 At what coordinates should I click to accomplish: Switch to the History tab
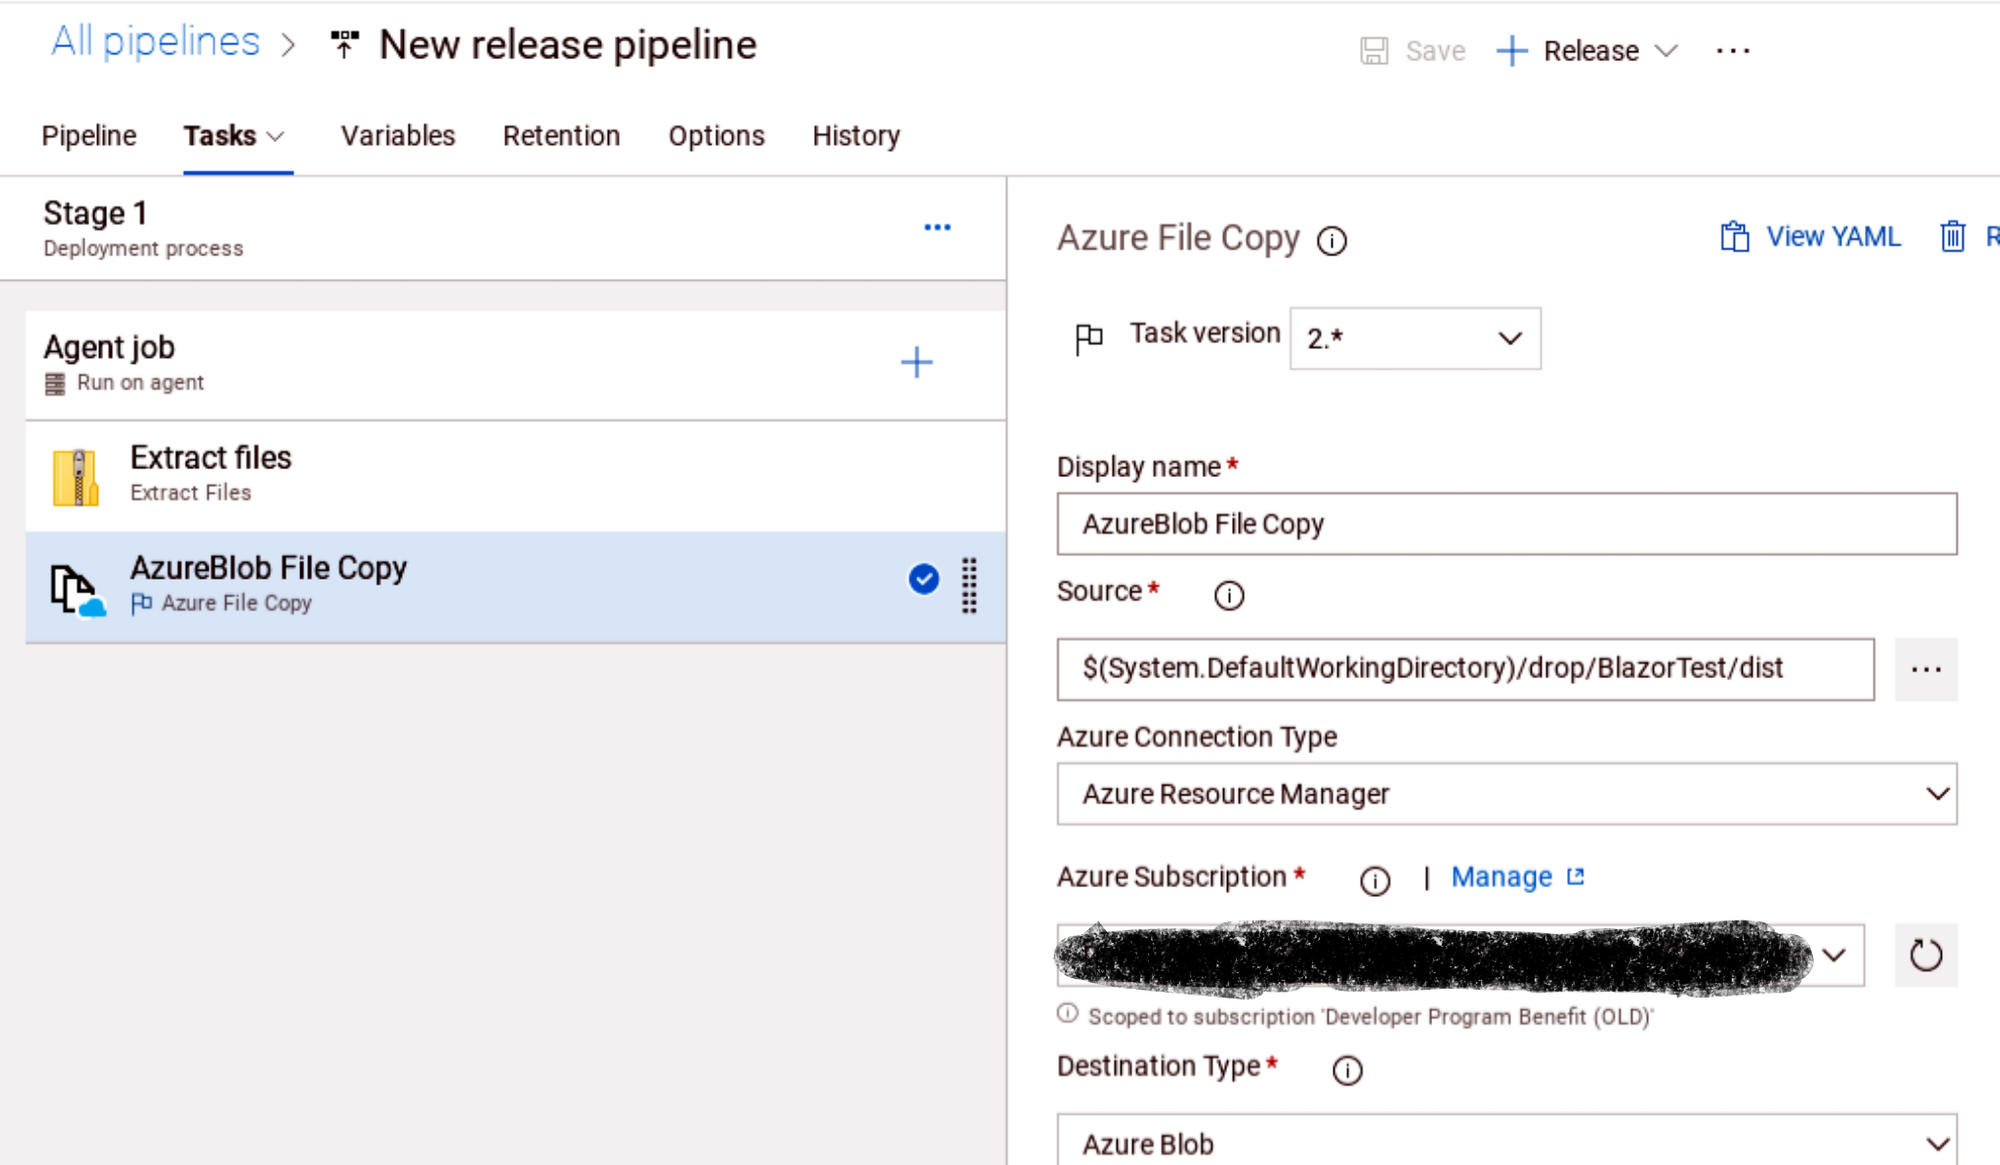[856, 136]
